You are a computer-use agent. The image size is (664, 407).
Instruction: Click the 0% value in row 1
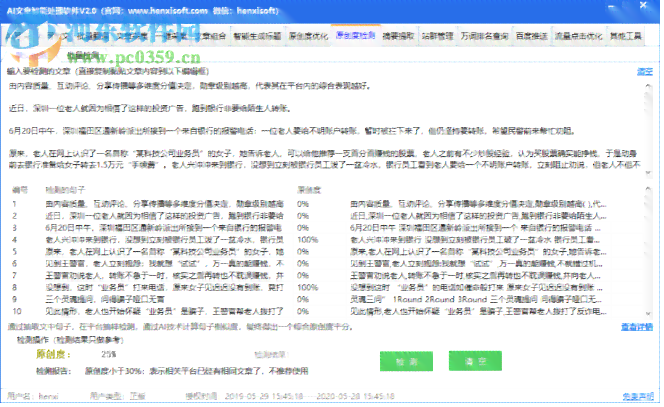pyautogui.click(x=303, y=204)
